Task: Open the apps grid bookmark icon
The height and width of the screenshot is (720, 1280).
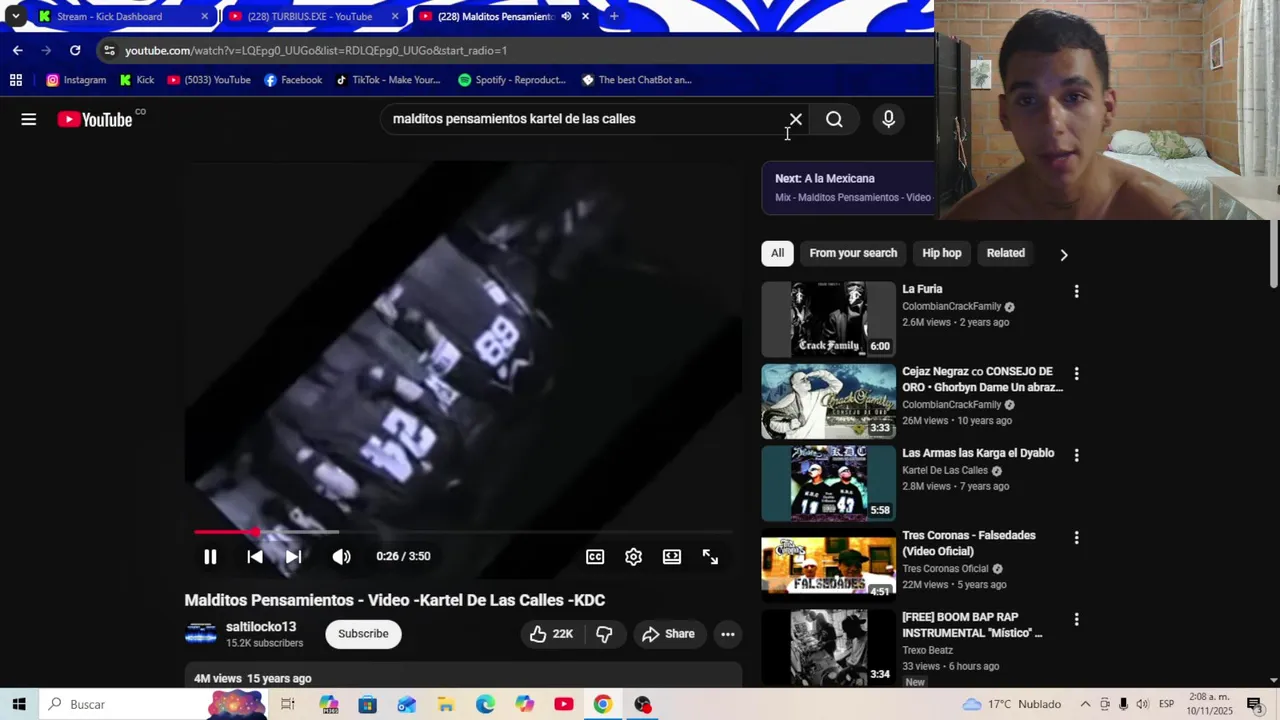Action: (x=16, y=80)
